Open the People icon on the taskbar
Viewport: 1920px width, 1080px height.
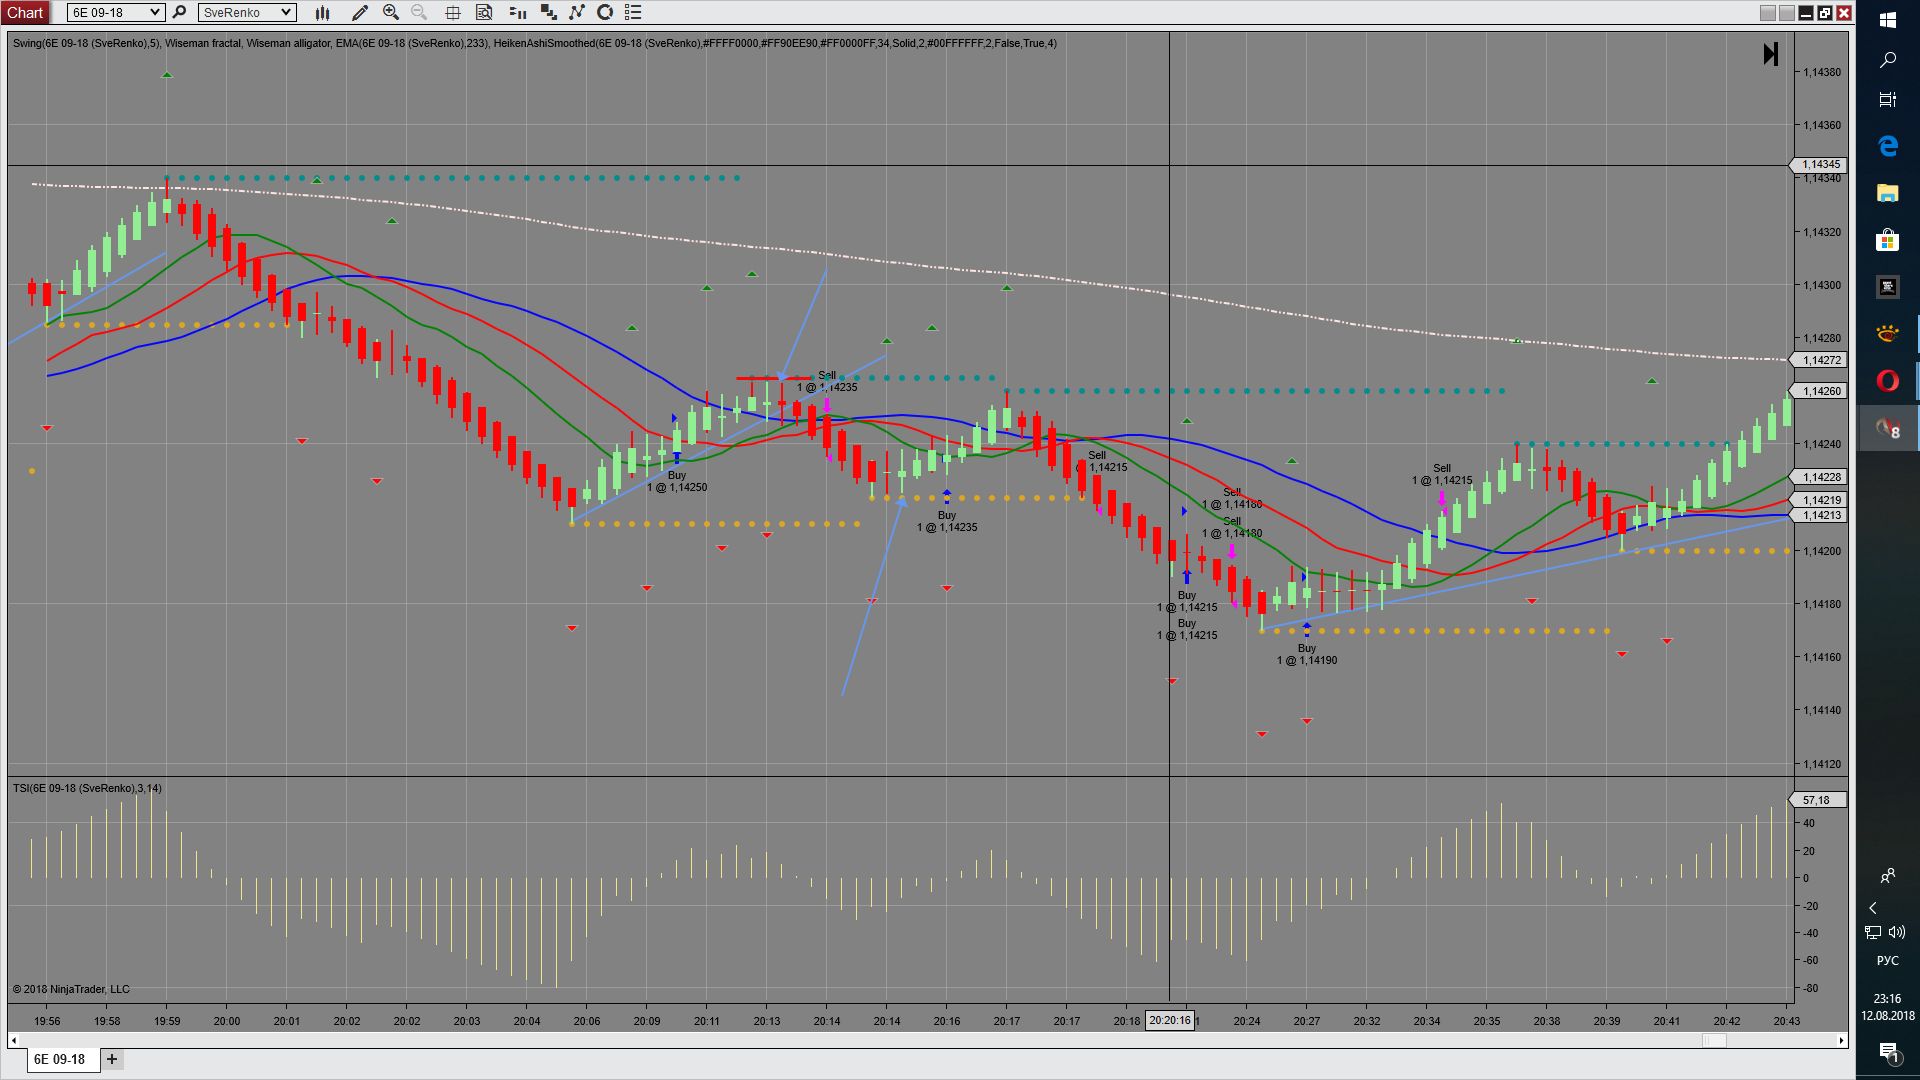coord(1888,876)
